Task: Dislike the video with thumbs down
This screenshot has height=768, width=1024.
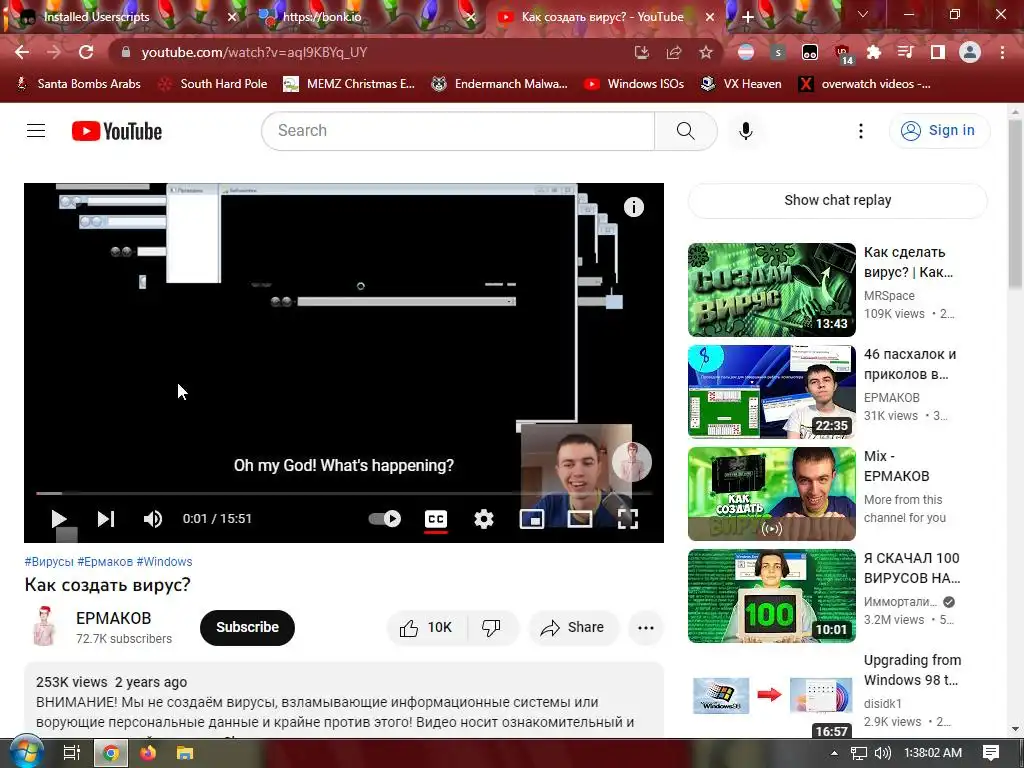Action: (x=491, y=628)
